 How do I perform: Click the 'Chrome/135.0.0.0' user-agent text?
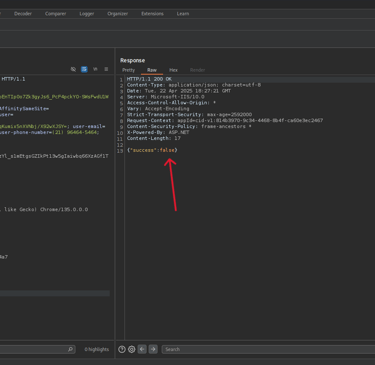tap(64, 210)
